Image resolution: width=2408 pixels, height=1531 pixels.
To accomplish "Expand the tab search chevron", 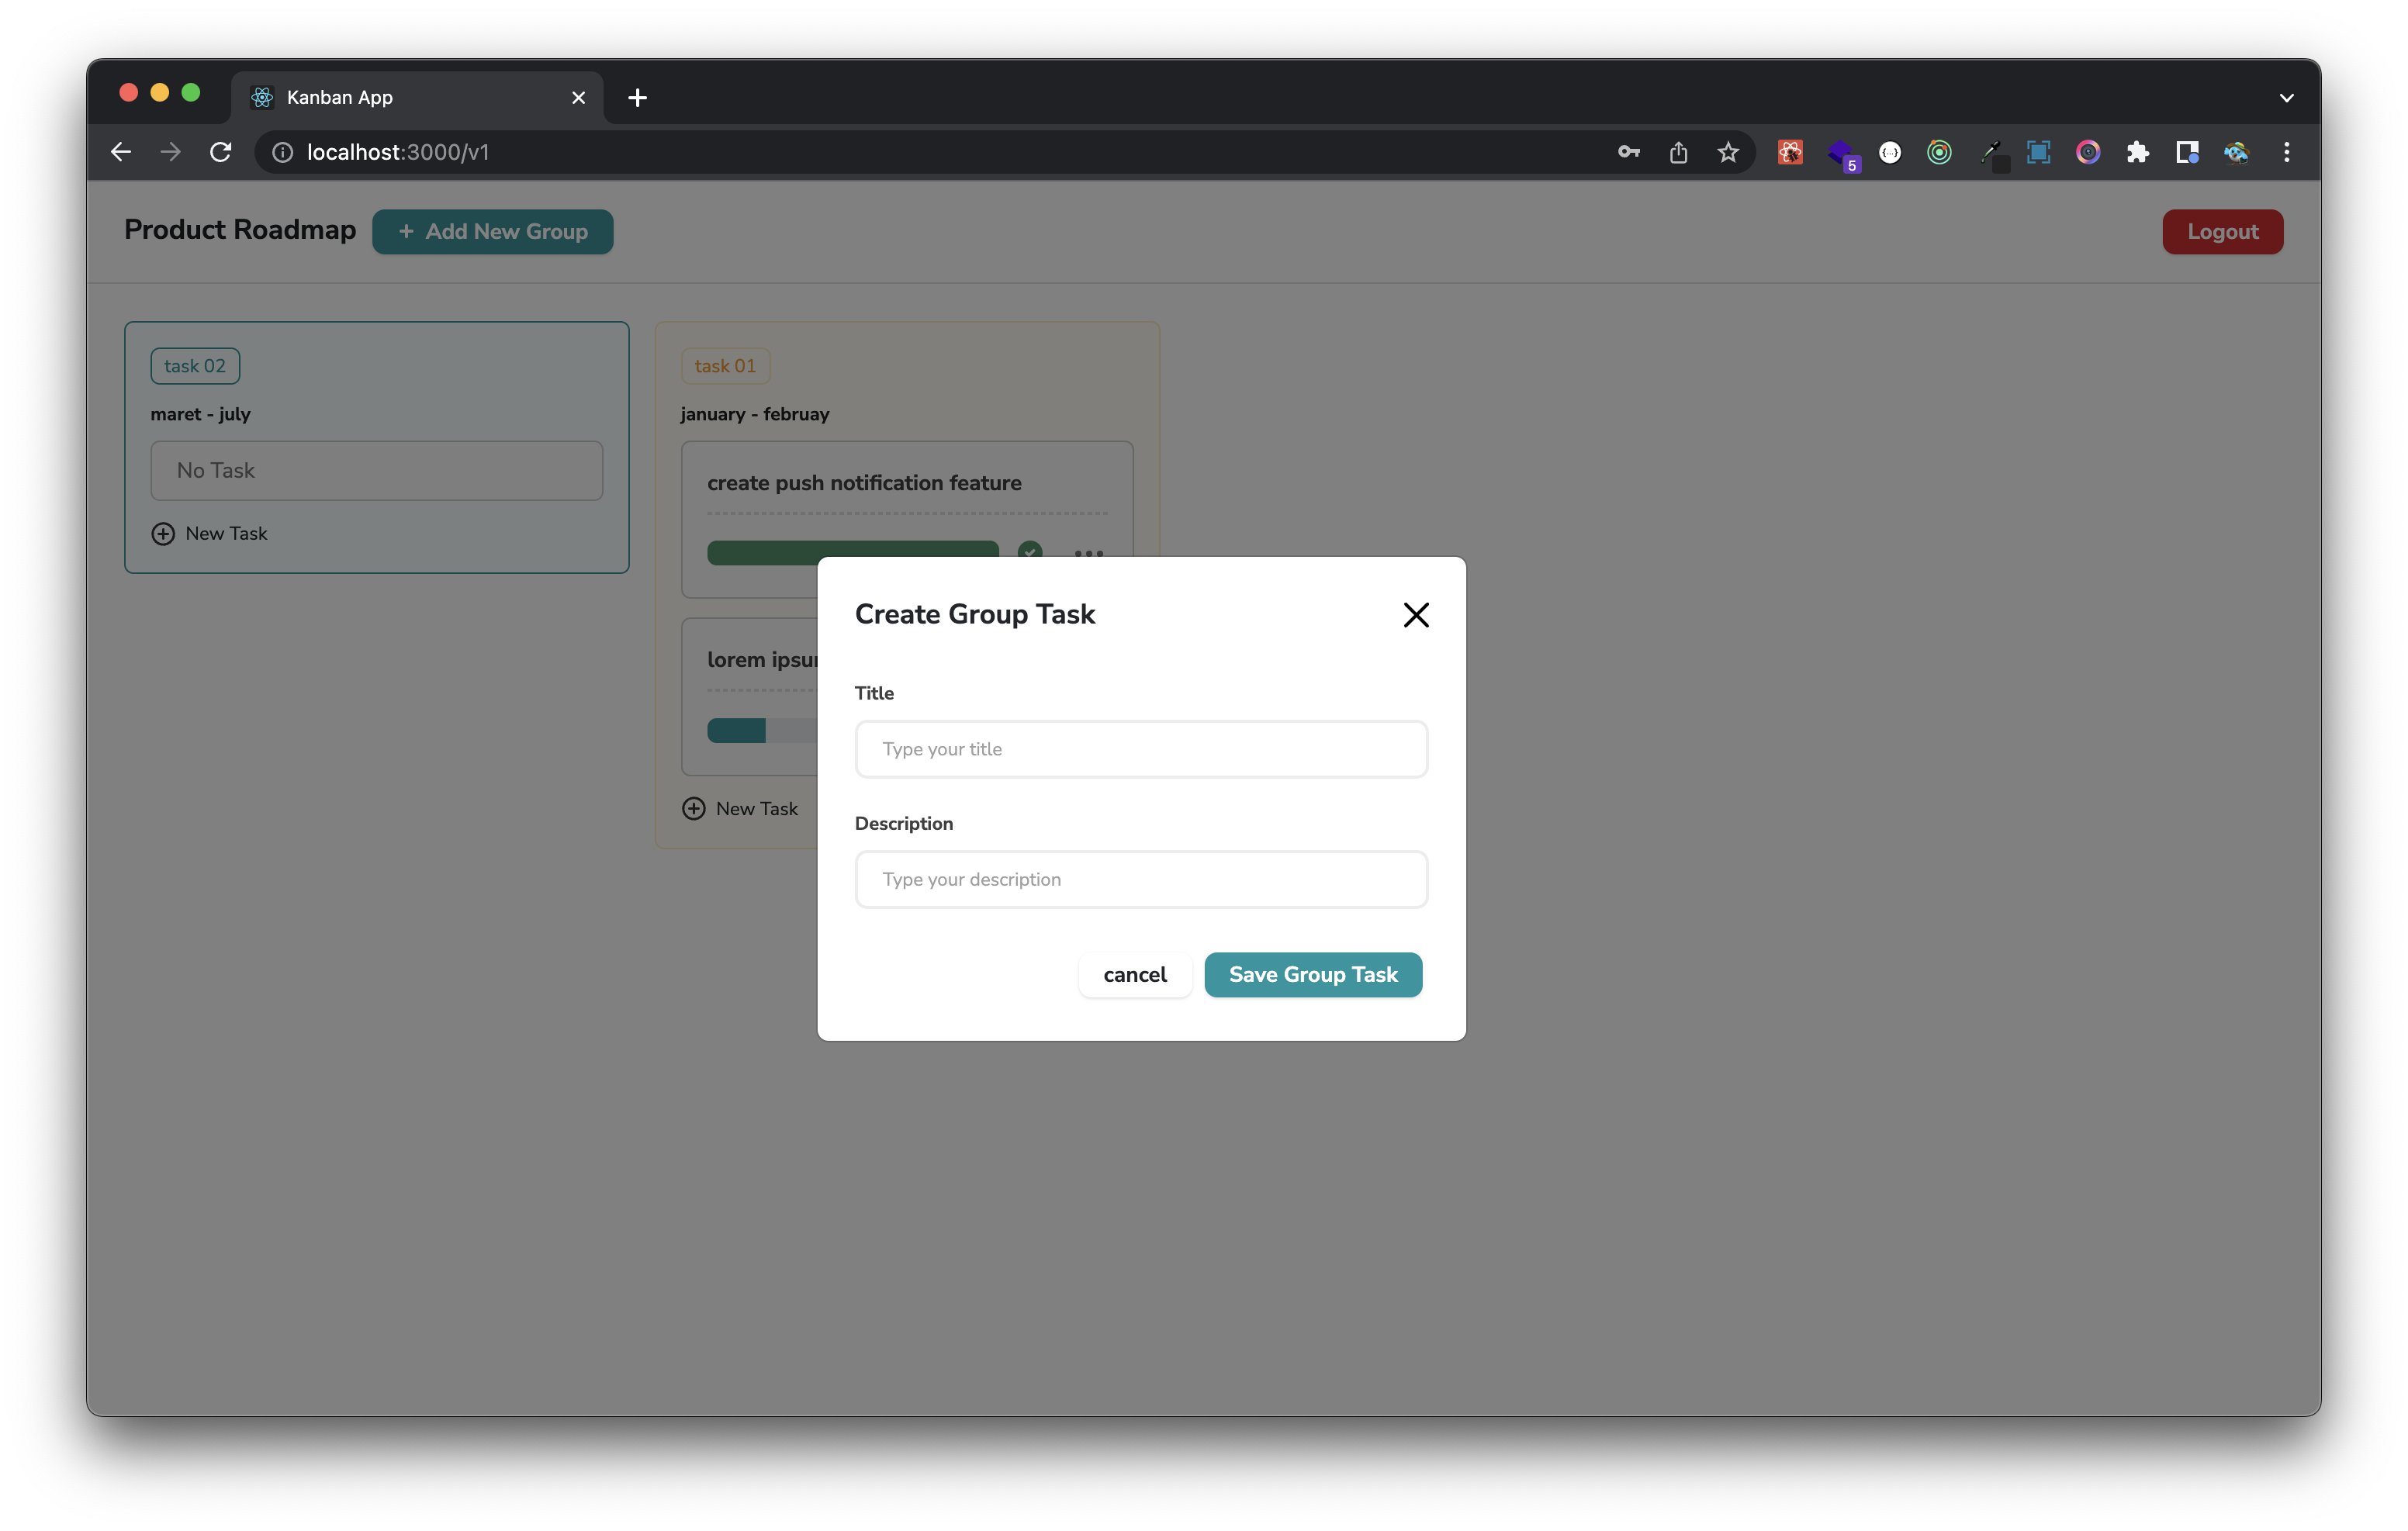I will point(2286,97).
